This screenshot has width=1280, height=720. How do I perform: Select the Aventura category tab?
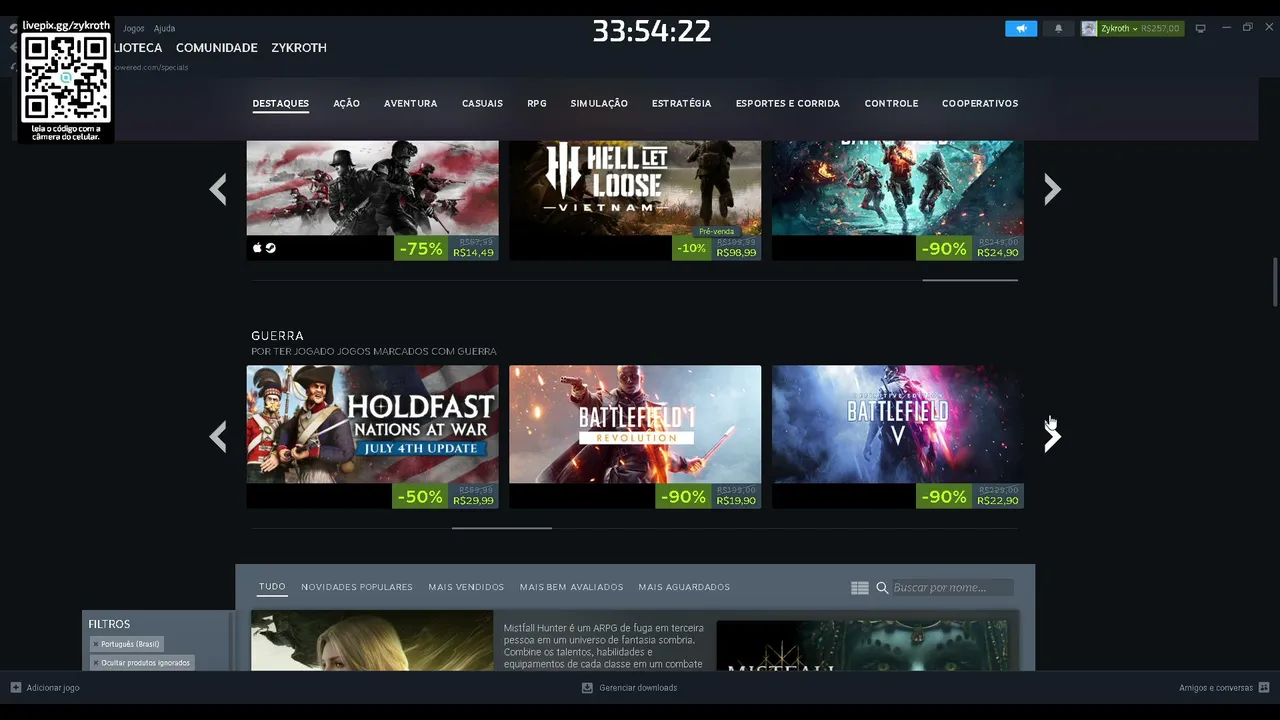click(x=411, y=104)
